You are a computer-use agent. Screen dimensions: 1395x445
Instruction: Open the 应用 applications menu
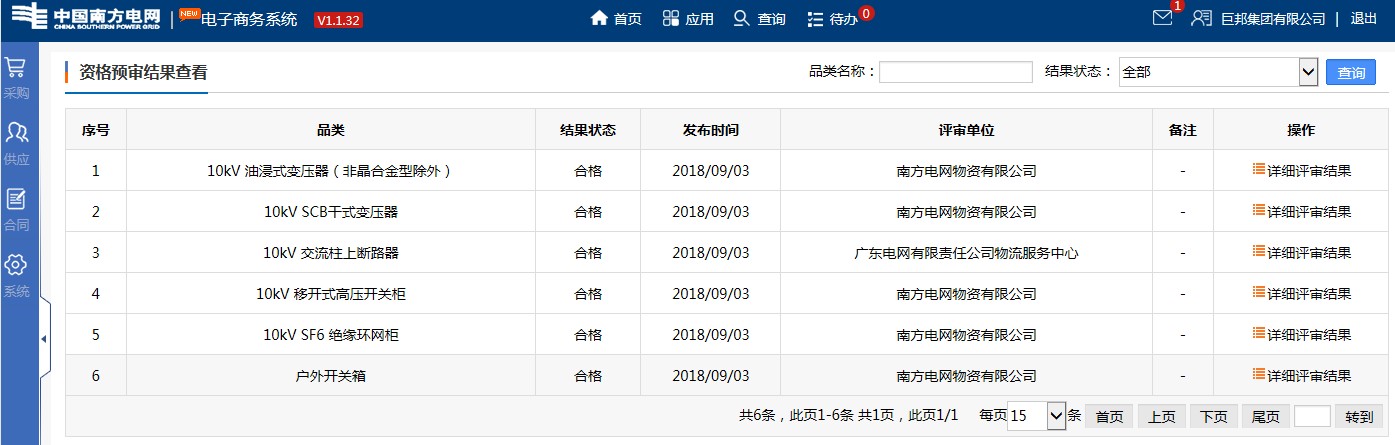pos(688,19)
